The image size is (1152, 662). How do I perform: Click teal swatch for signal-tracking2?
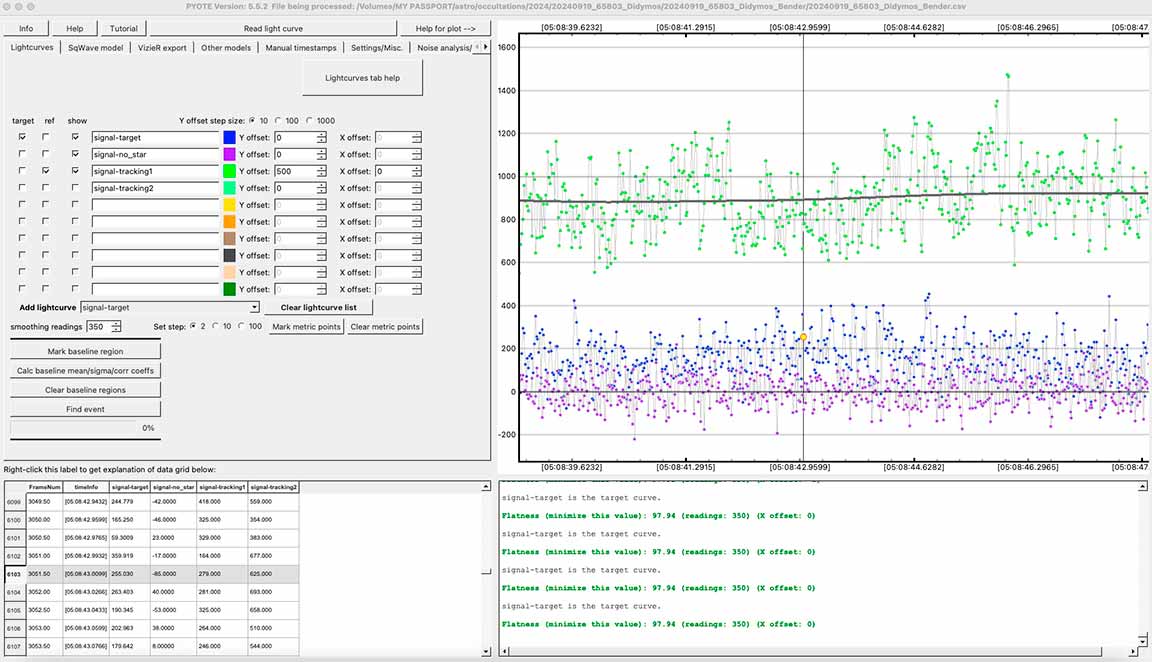coord(229,188)
